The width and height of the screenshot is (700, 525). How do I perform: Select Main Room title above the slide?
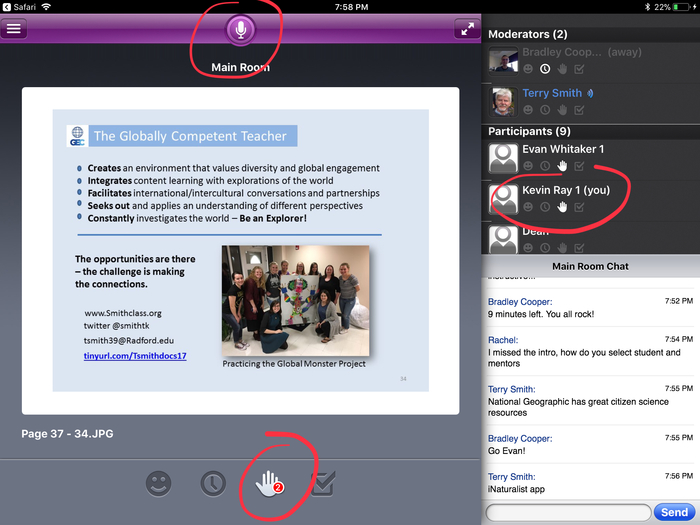tap(240, 68)
